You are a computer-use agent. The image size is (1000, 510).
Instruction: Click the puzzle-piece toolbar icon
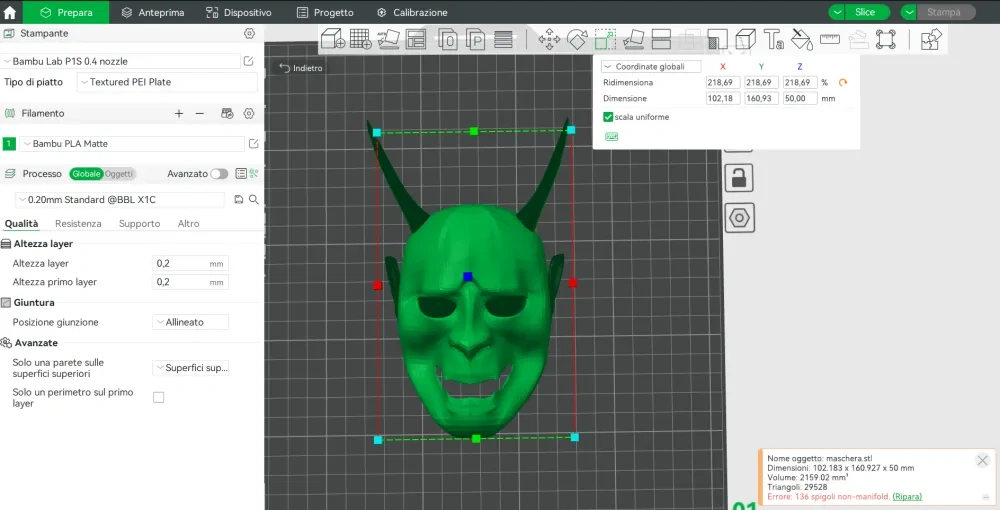(x=932, y=40)
